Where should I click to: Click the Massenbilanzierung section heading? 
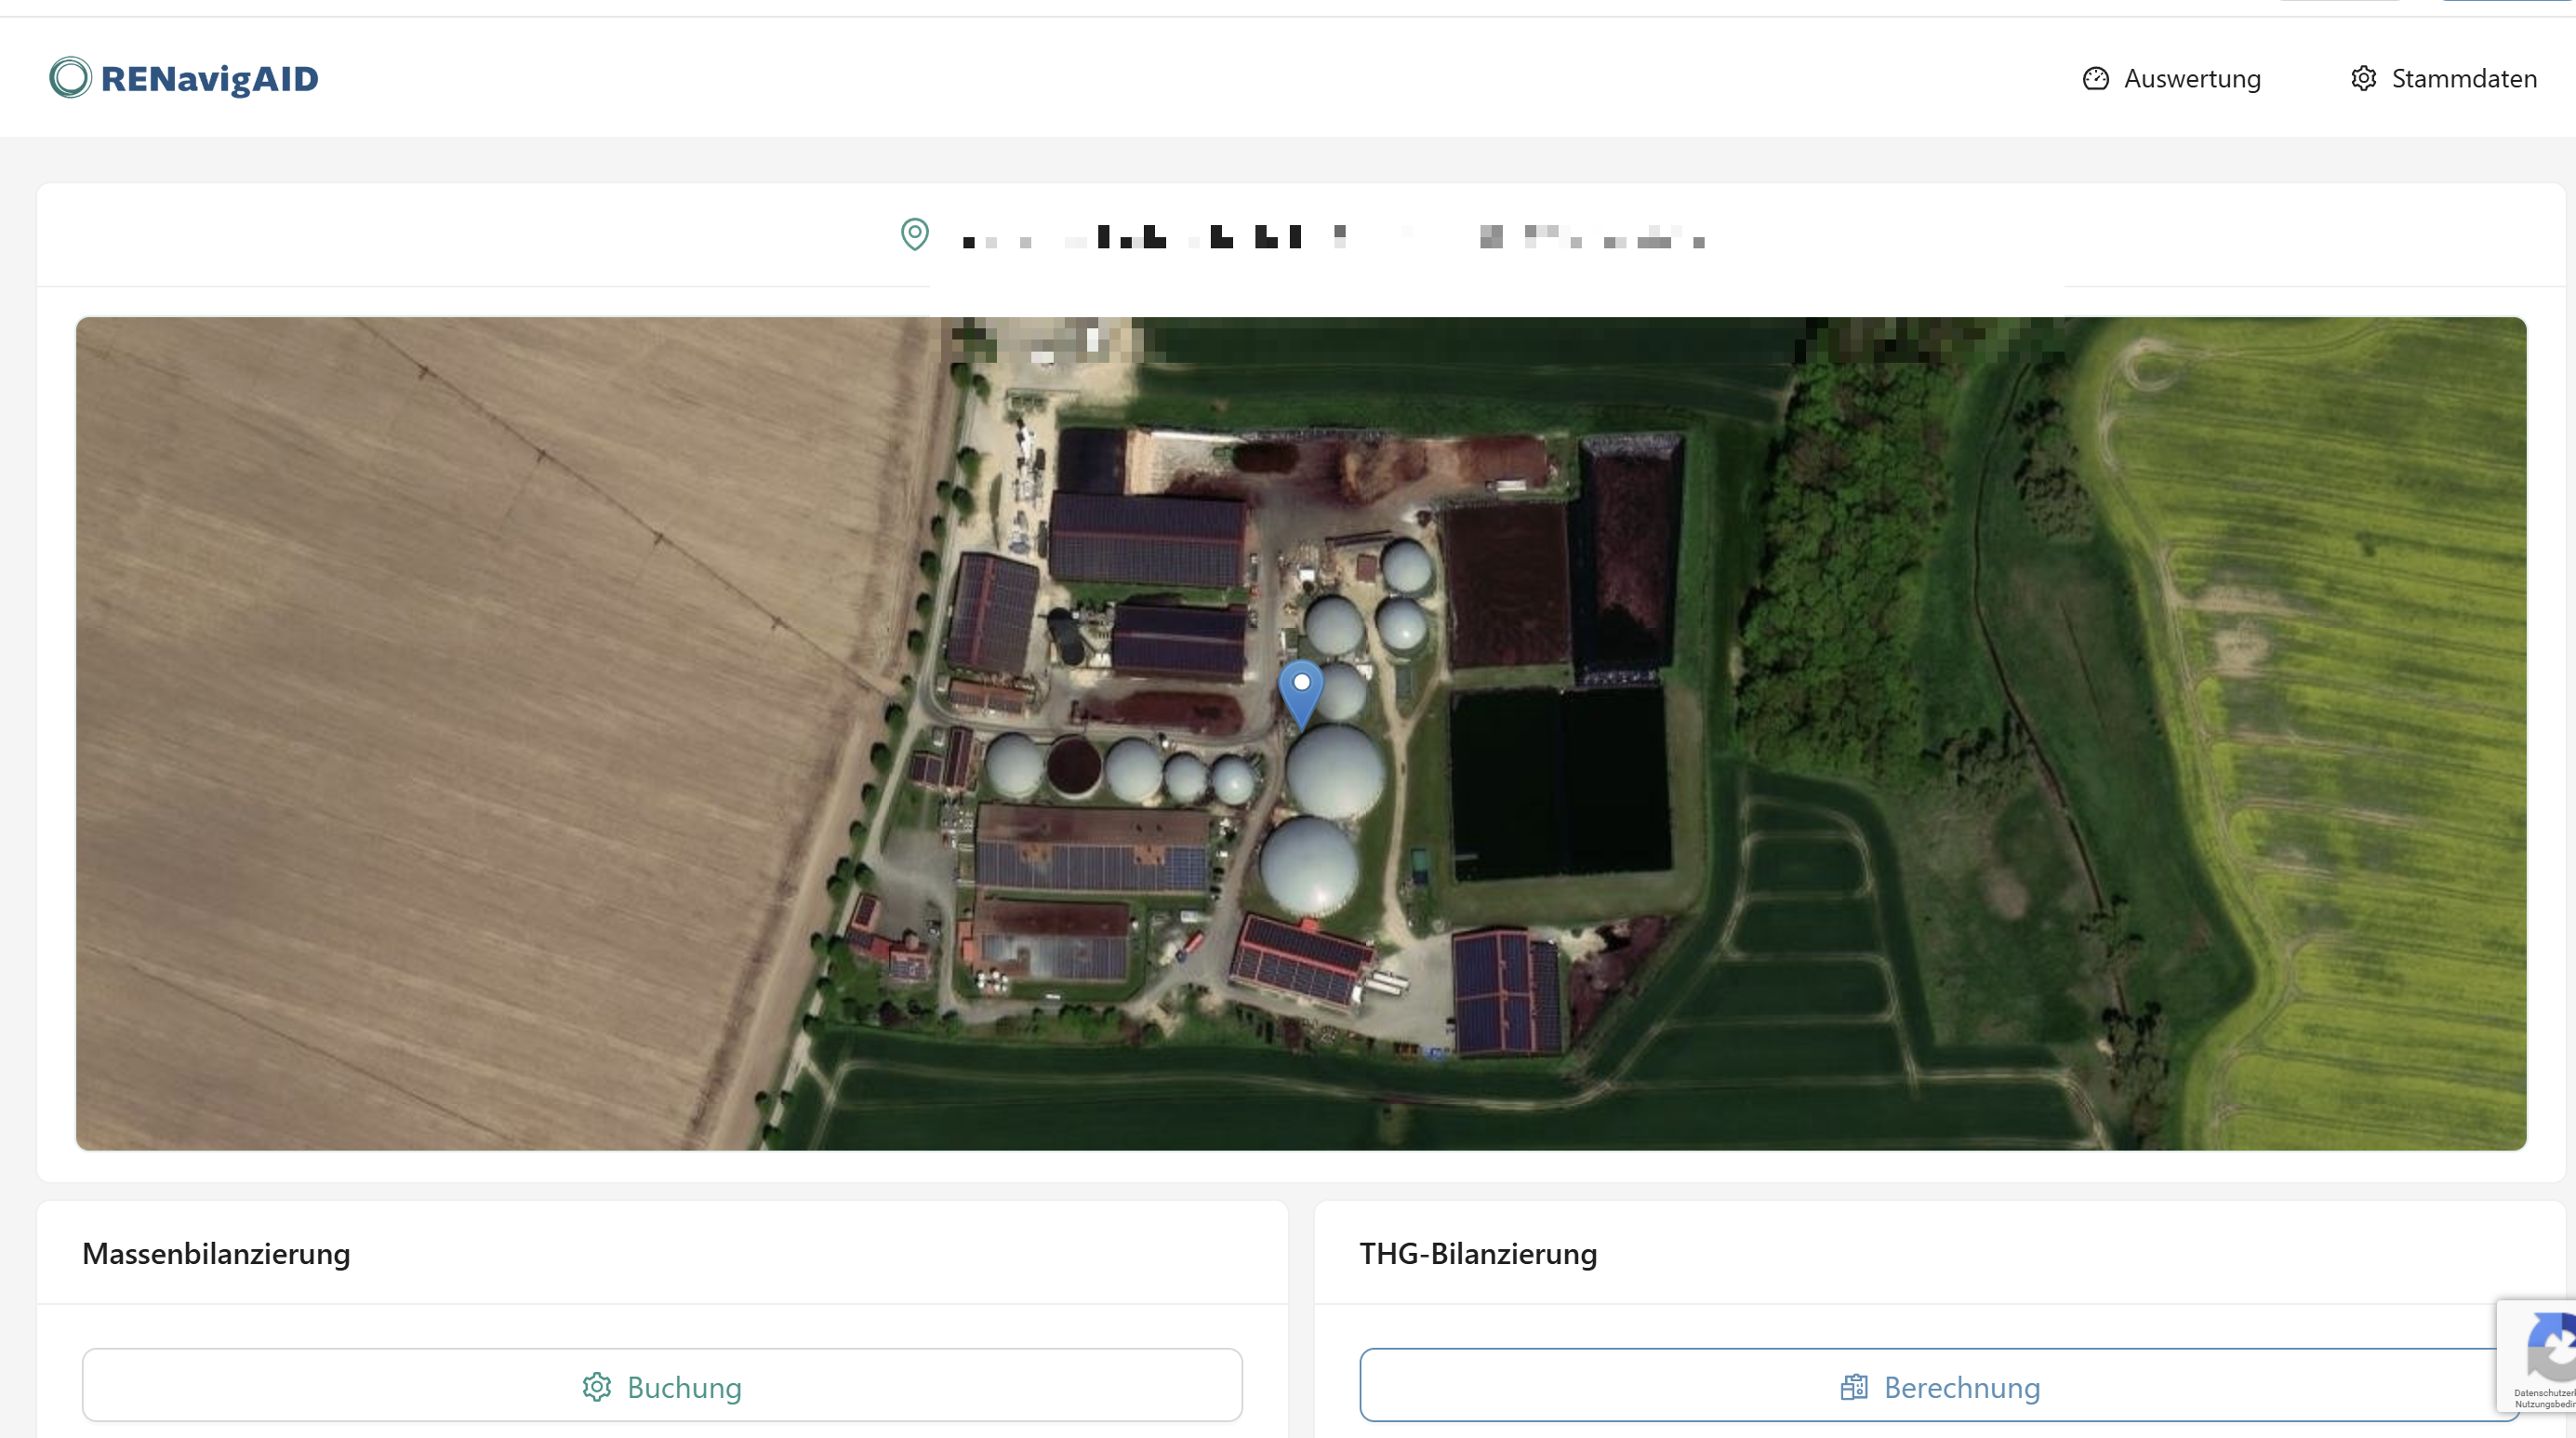coord(216,1253)
